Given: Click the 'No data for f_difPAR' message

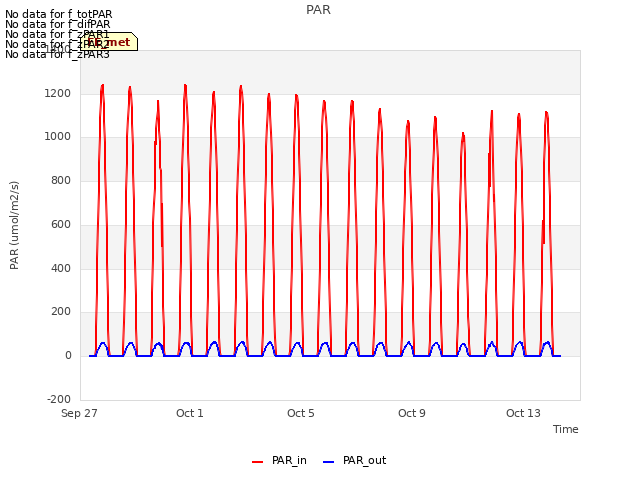Looking at the screenshot, I should pos(58,24).
